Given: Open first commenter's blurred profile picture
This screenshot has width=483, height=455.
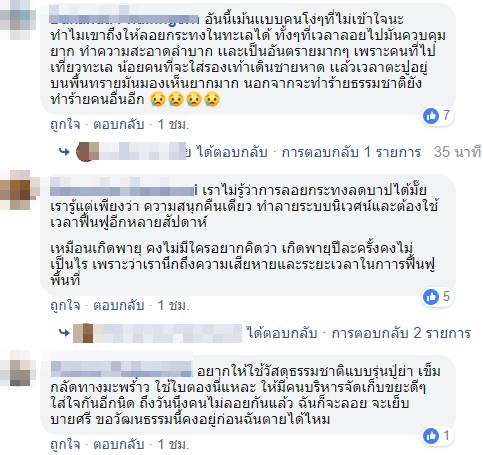Looking at the screenshot, I should pos(18,20).
